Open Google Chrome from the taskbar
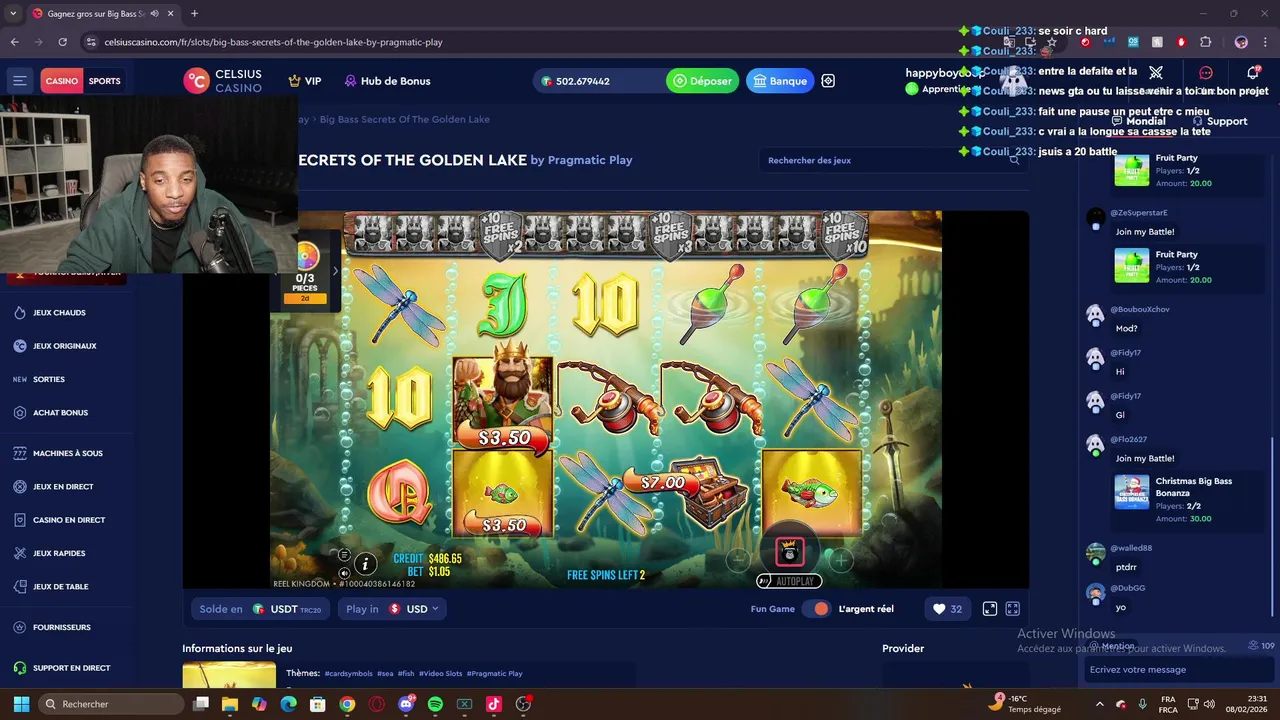The height and width of the screenshot is (720, 1280). click(347, 704)
